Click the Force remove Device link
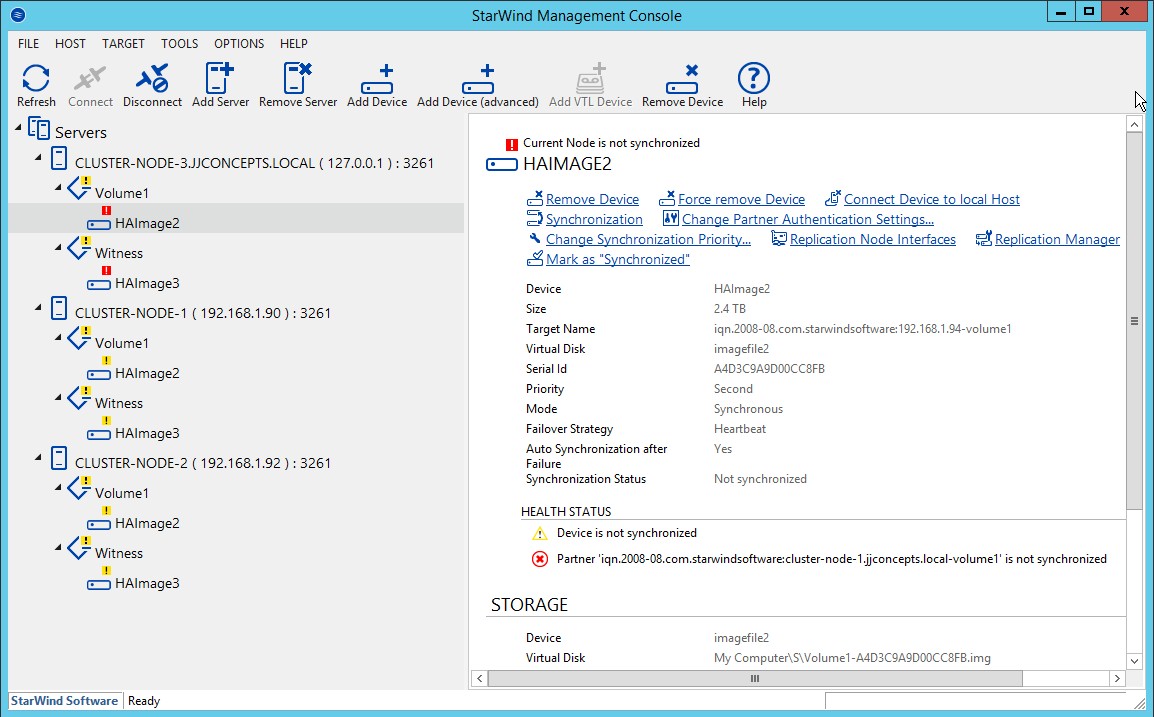Screen dimensions: 1154x717 pos(741,199)
